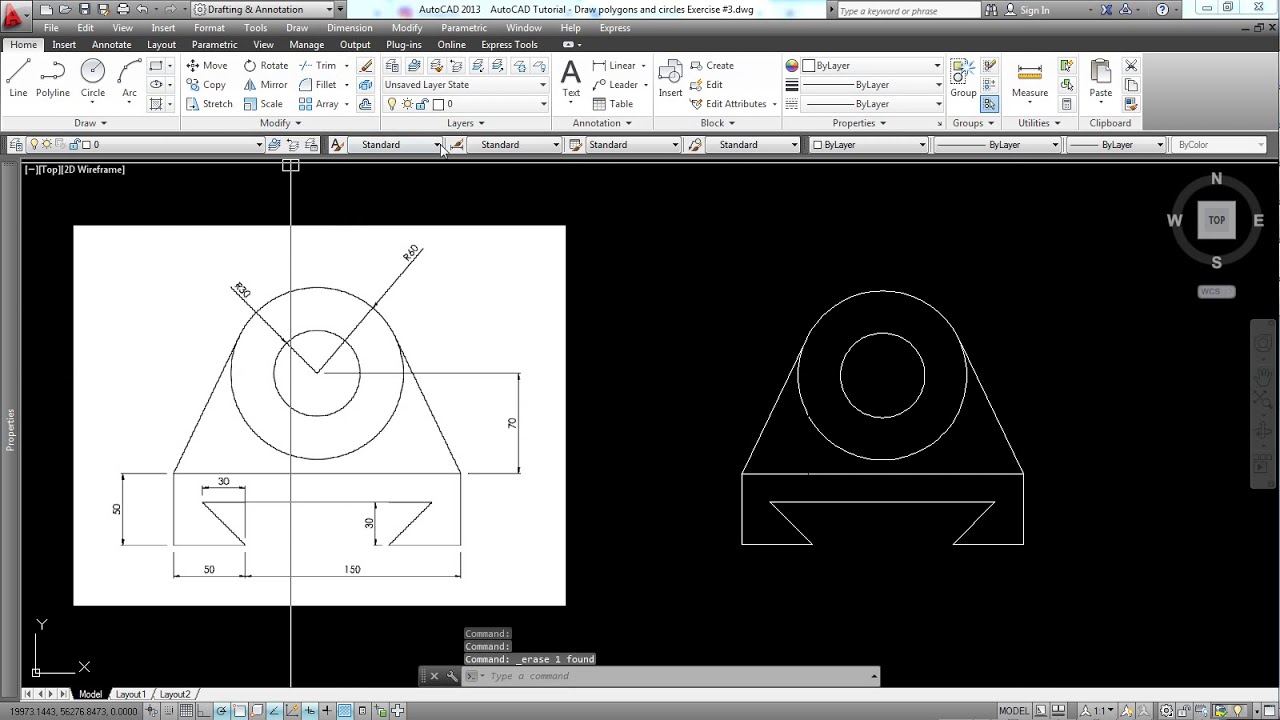
Task: Open Unsaved Layer State dropdown
Action: [x=465, y=85]
